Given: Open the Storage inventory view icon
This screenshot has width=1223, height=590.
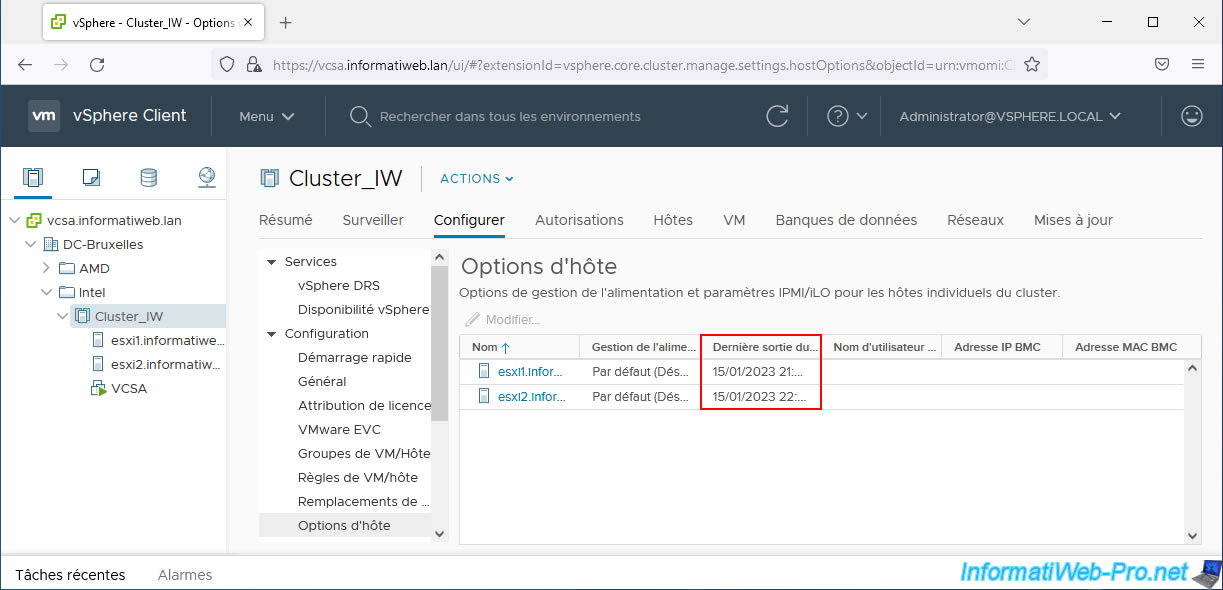Looking at the screenshot, I should 148,178.
